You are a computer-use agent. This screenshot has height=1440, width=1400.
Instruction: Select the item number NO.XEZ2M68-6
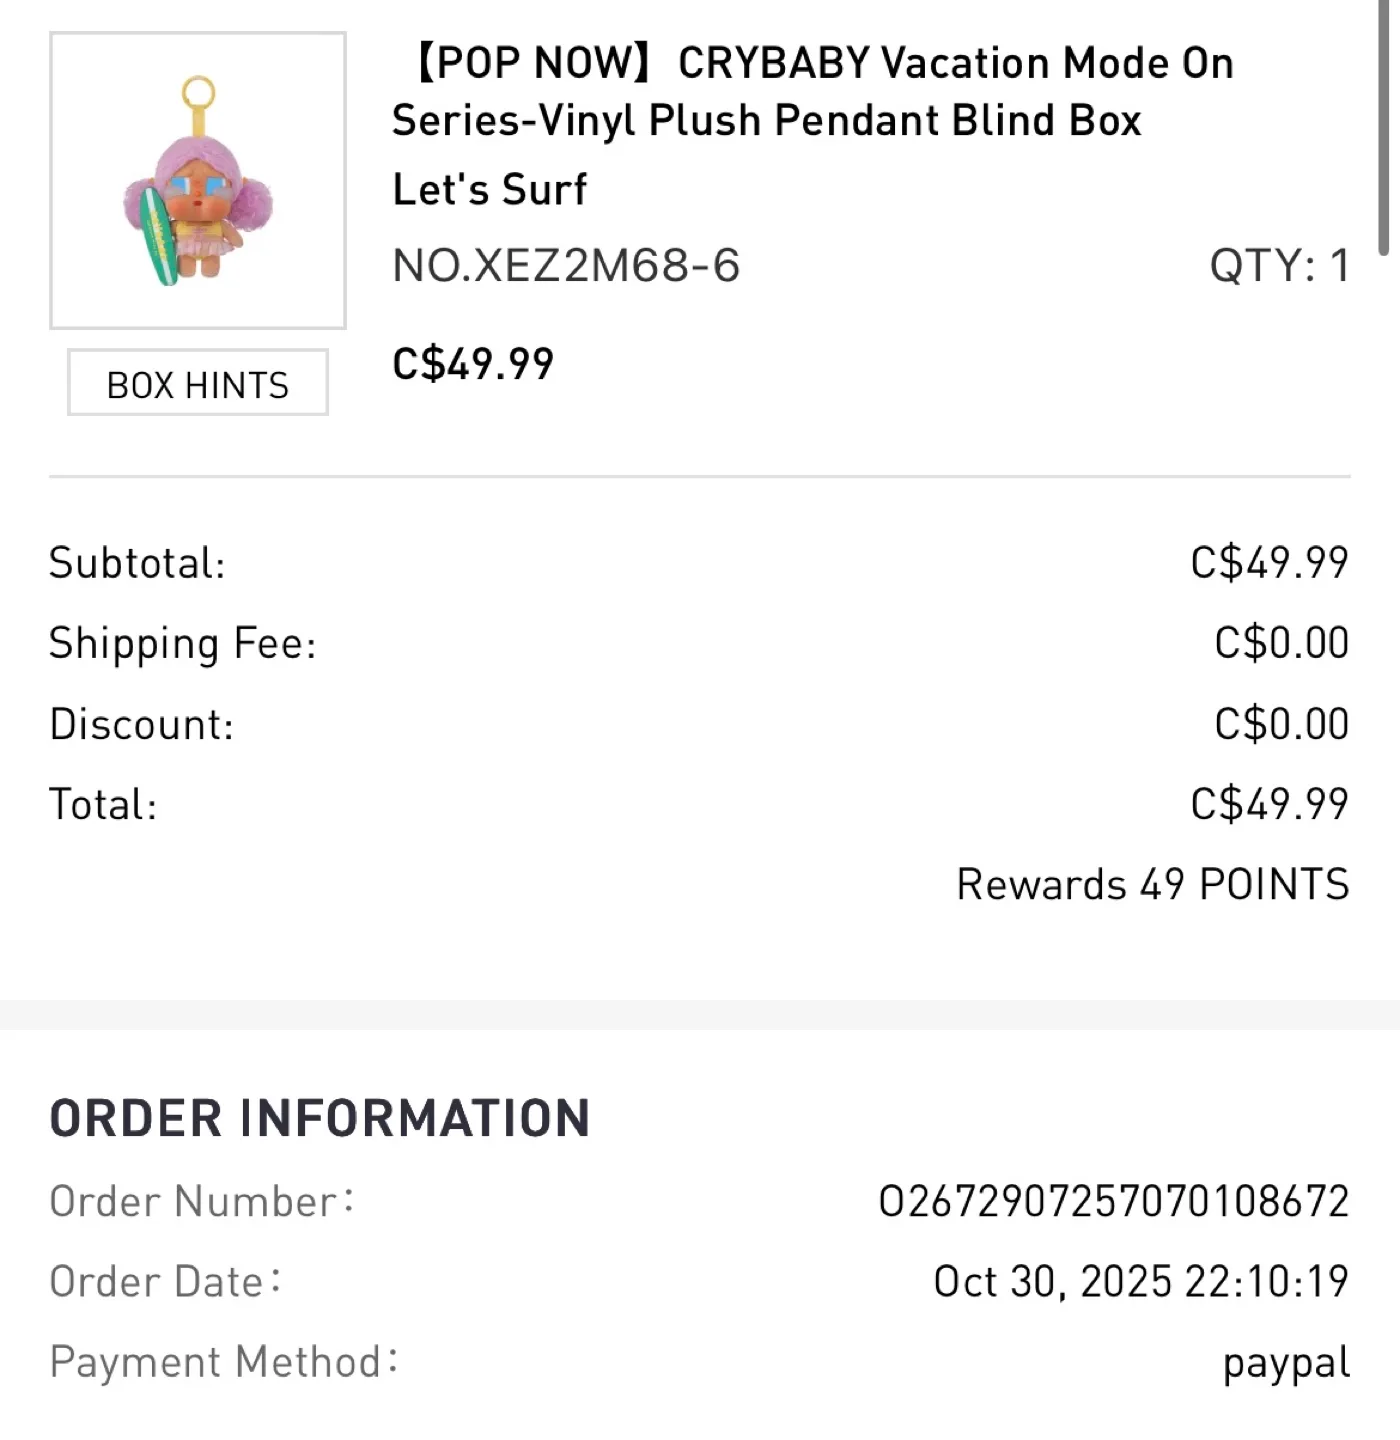[x=565, y=265]
